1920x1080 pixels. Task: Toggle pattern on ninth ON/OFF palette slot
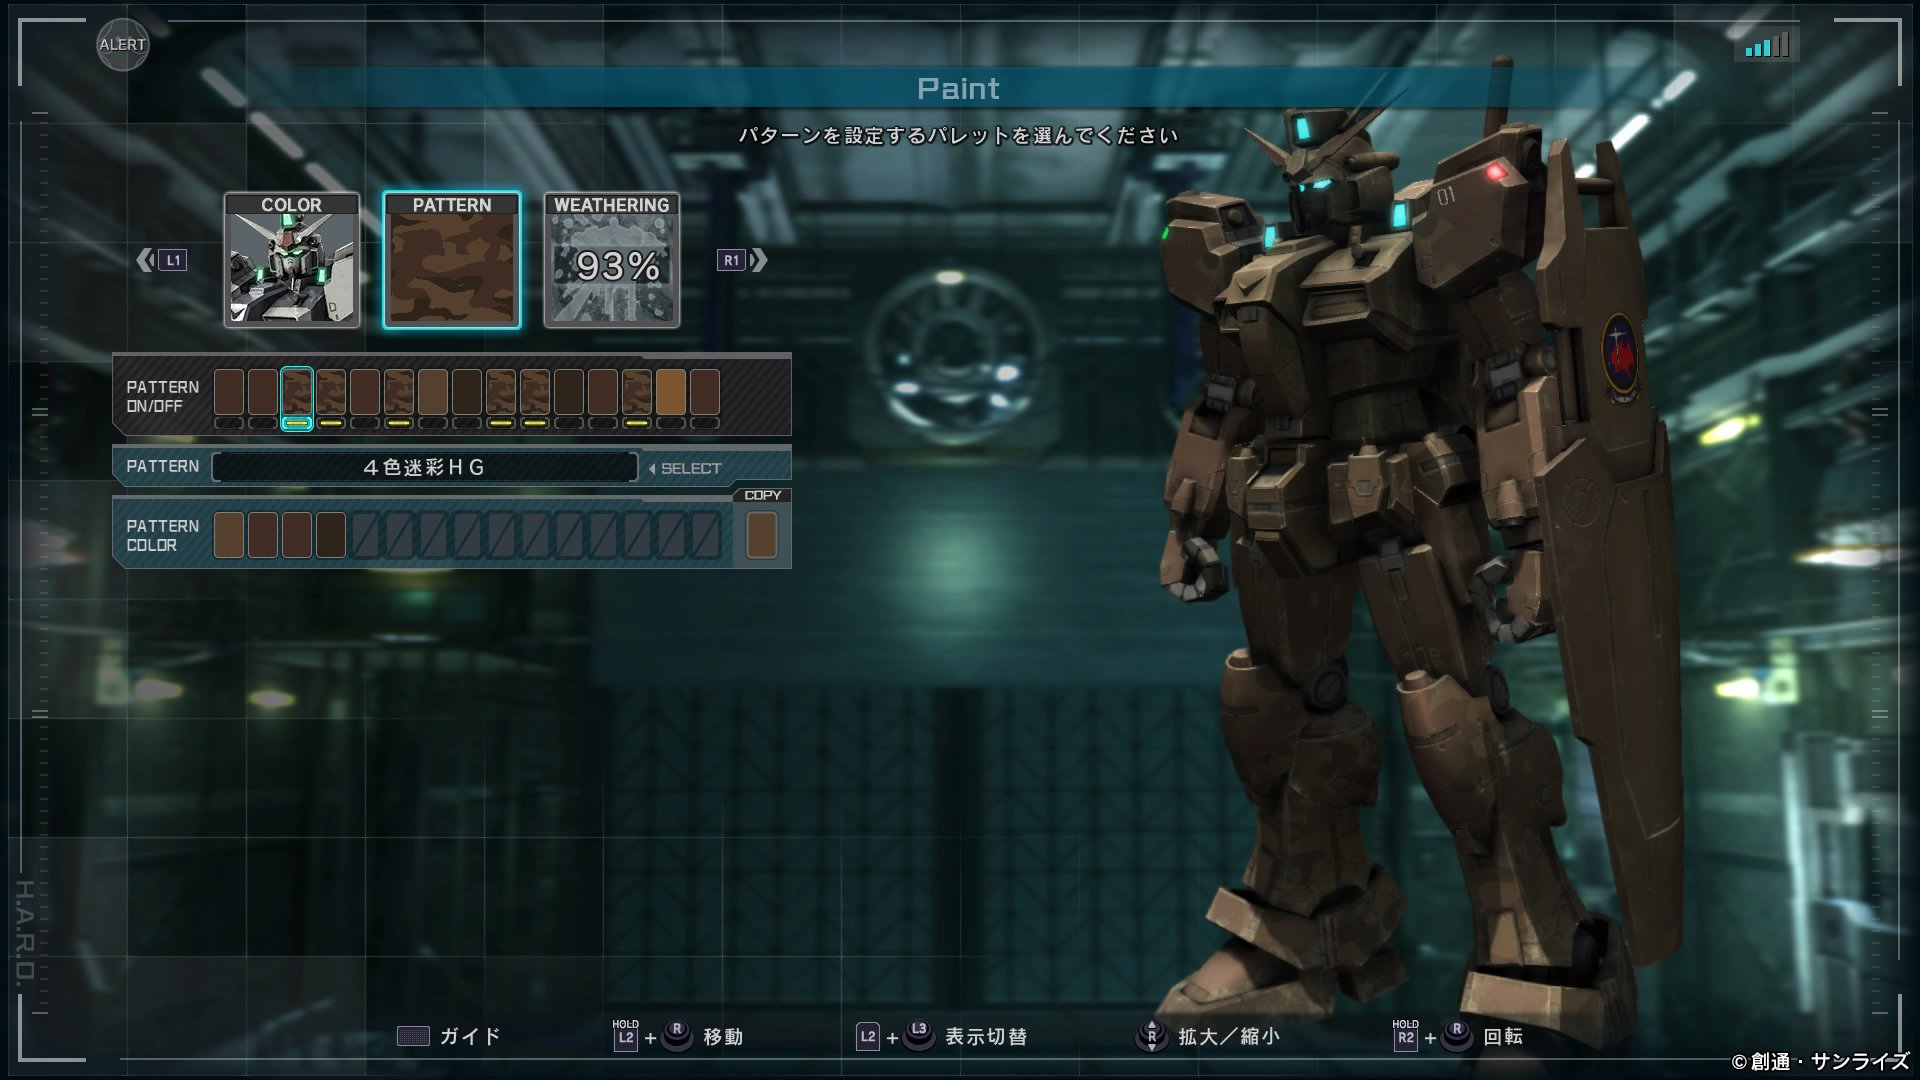pyautogui.click(x=501, y=398)
